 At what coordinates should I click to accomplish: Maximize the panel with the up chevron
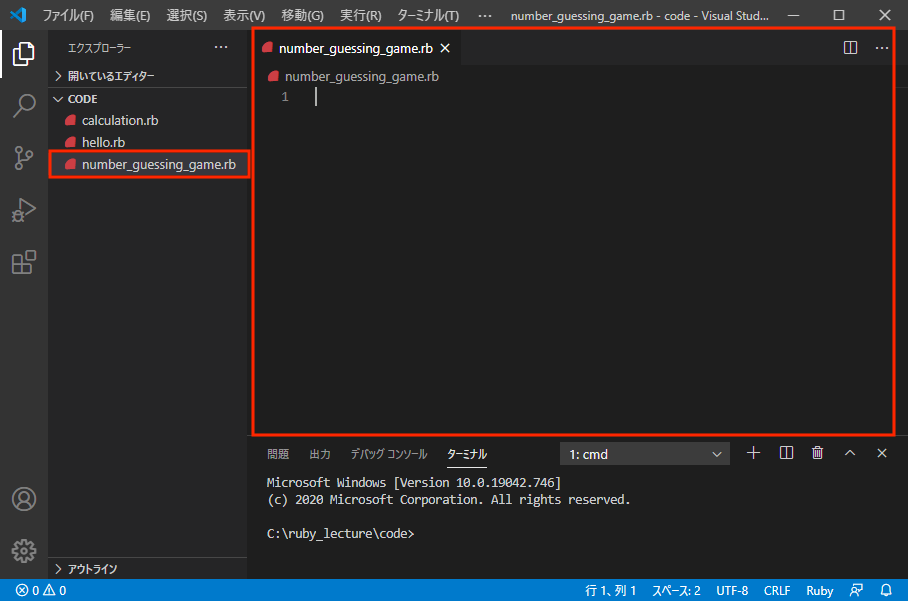850,453
